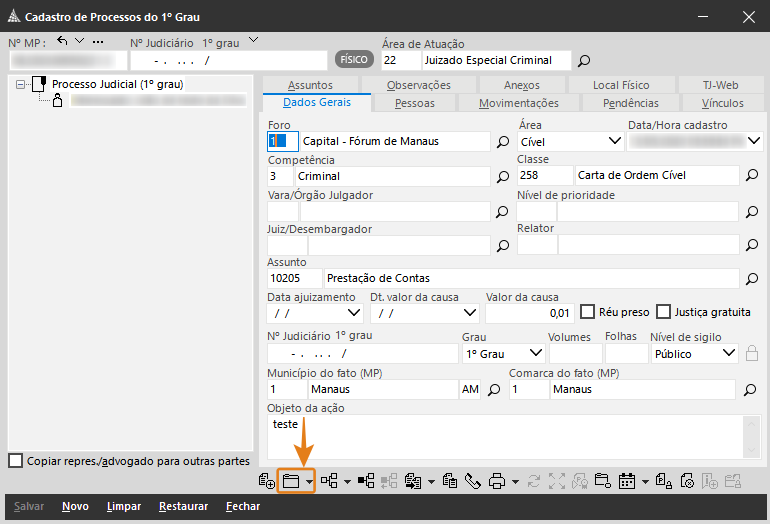Expand the dropdown arrow beside the document transfer icon
This screenshot has height=524, width=770.
(431, 482)
